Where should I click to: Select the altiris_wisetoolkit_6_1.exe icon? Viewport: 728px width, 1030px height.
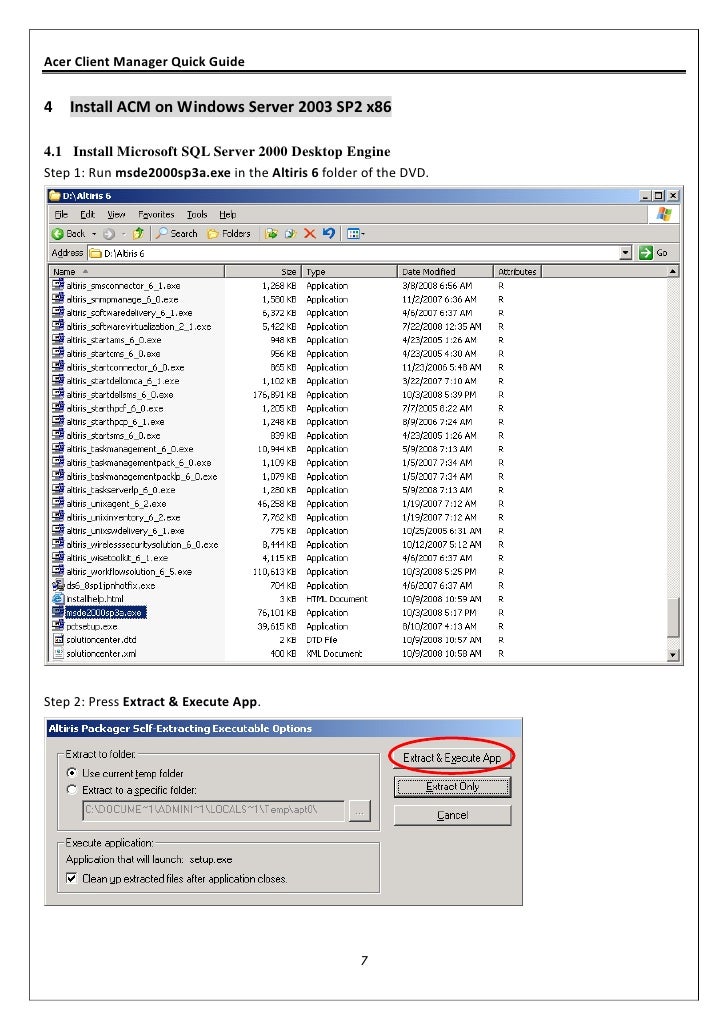58,558
